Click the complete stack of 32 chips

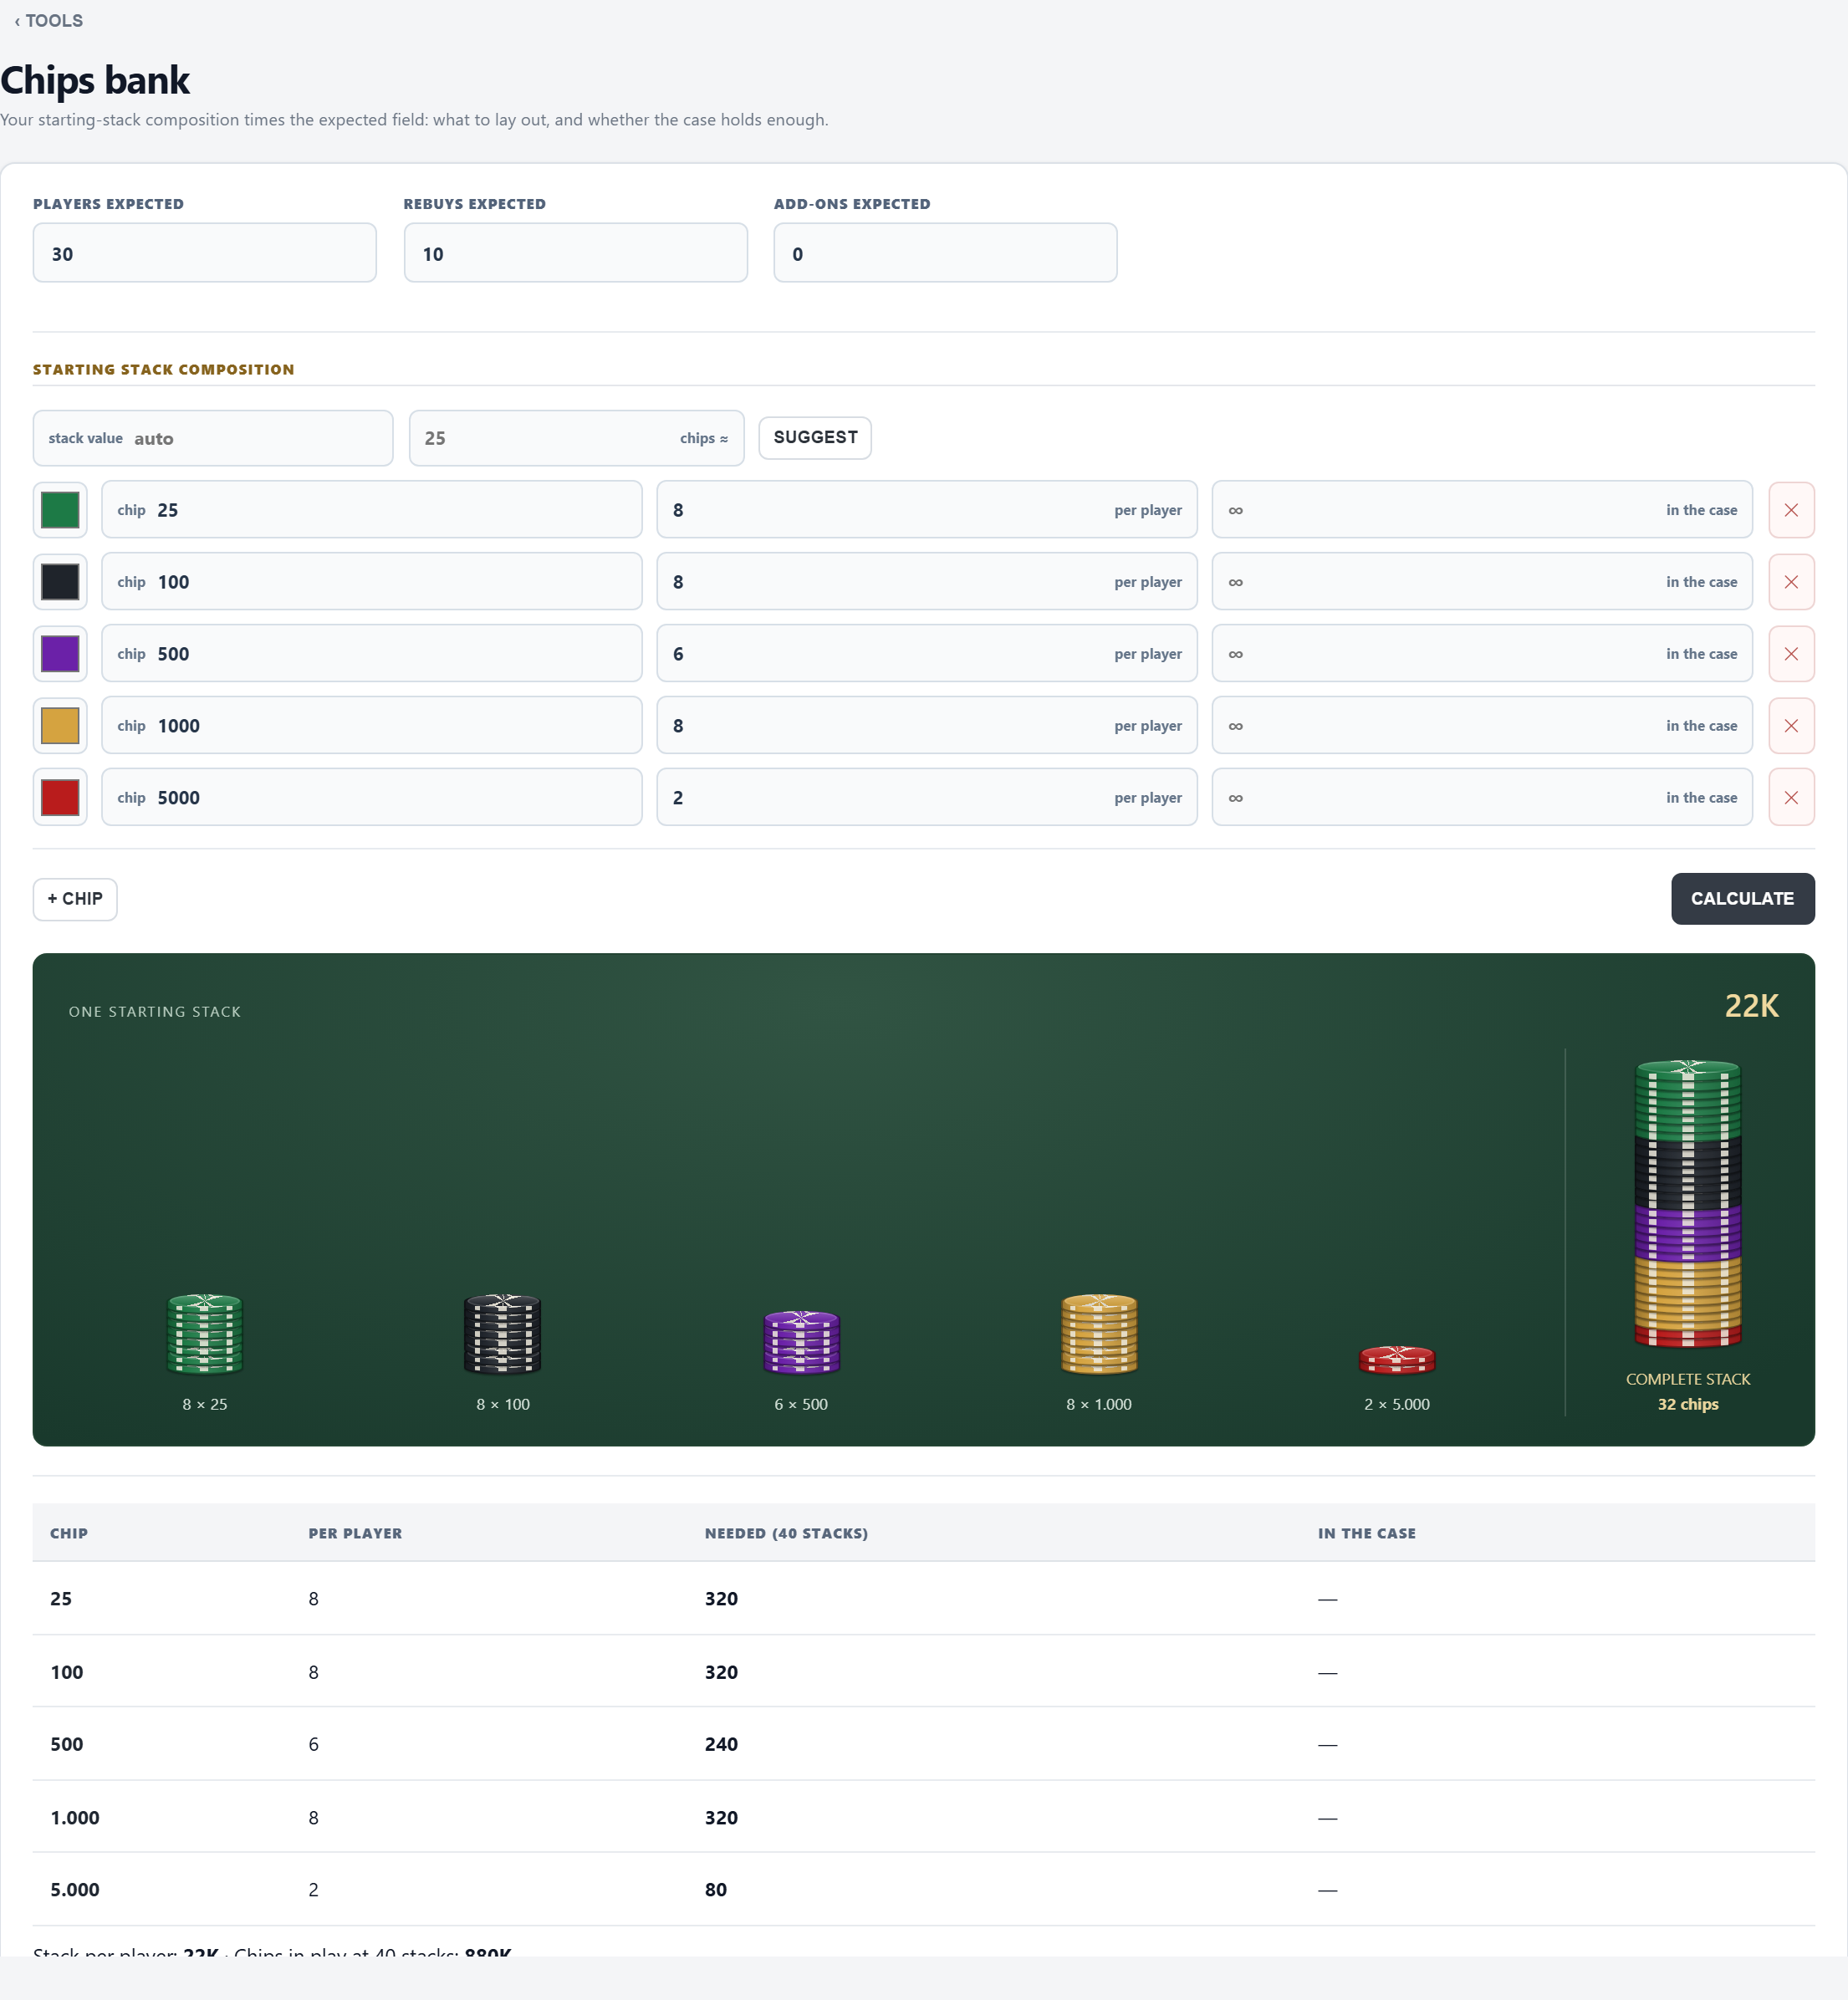tap(1688, 1204)
